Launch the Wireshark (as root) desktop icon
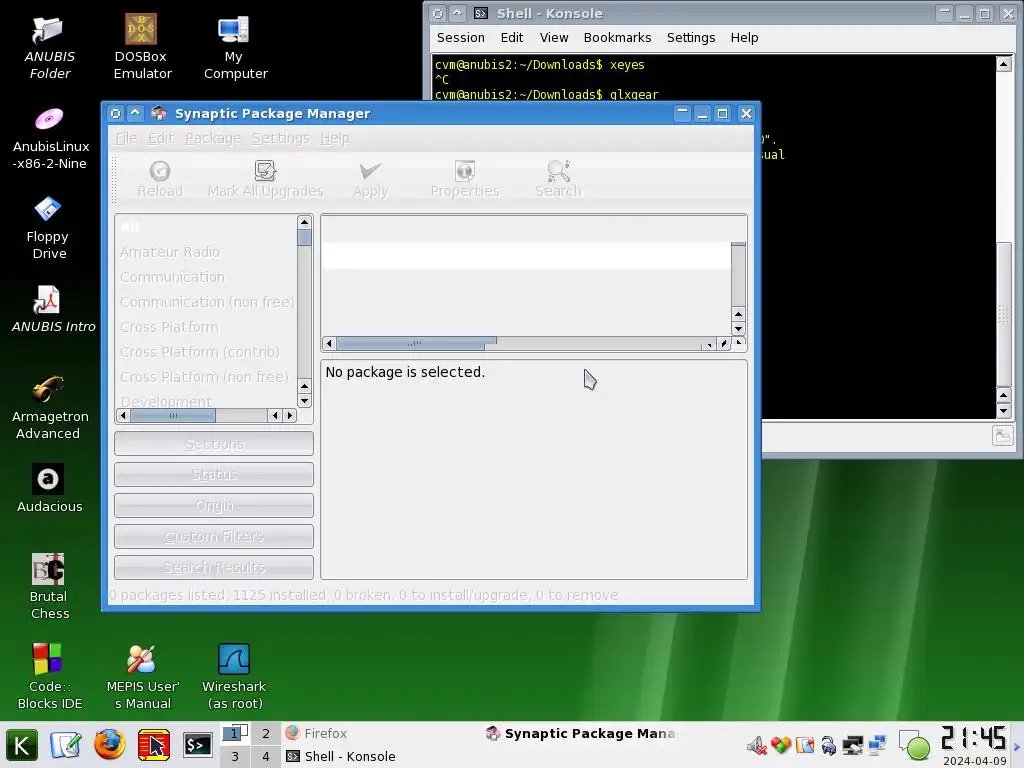Viewport: 1024px width, 768px height. coord(234,659)
